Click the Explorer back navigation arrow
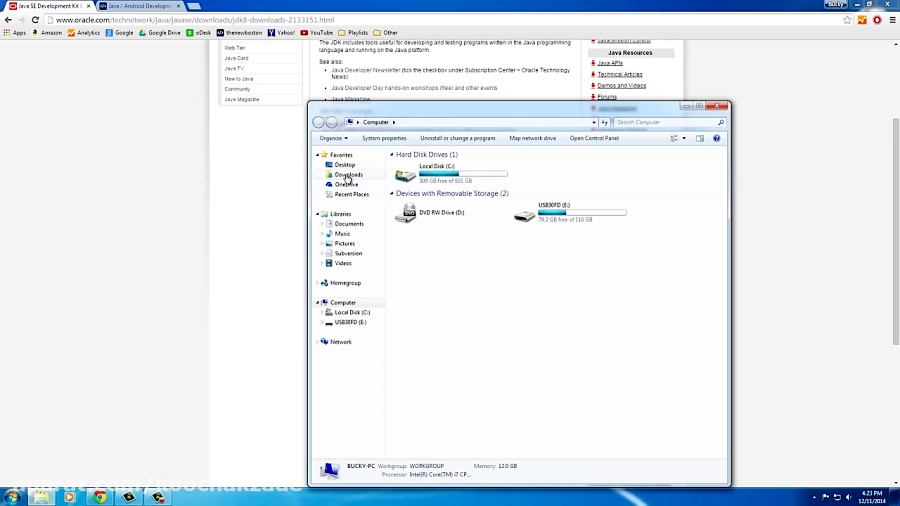Image resolution: width=900 pixels, height=506 pixels. click(319, 122)
